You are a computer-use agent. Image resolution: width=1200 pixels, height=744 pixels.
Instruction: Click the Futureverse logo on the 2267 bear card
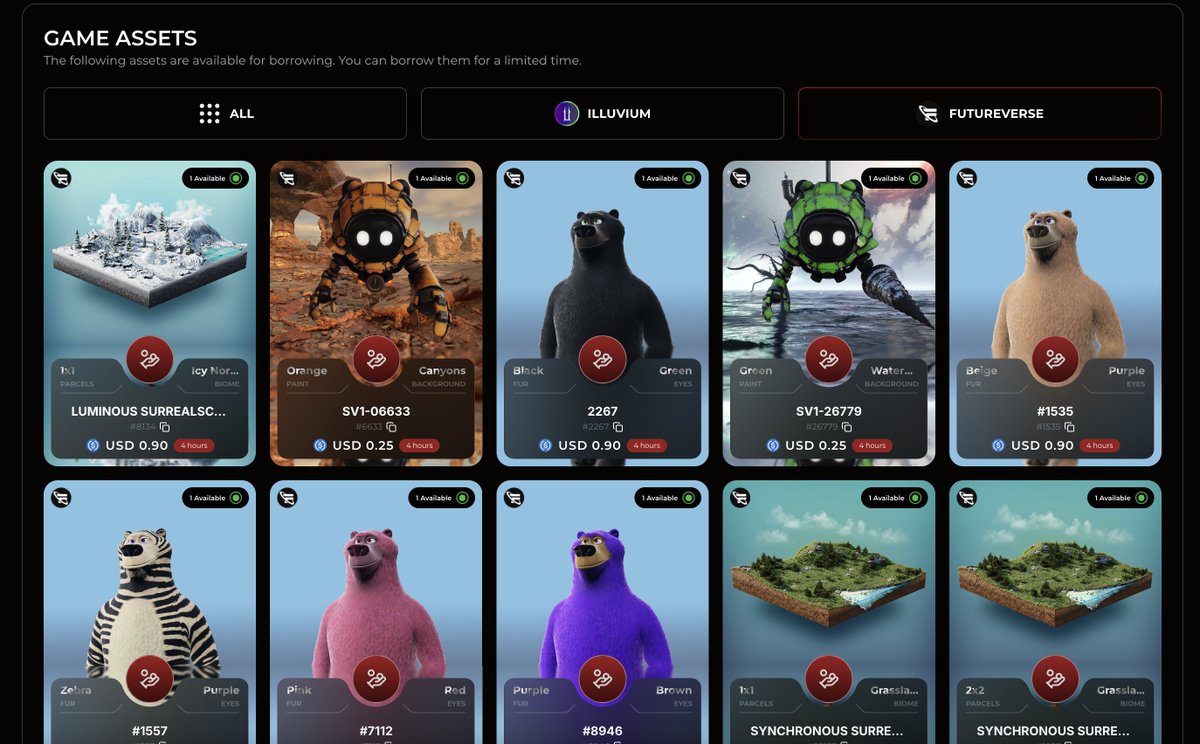pos(515,178)
